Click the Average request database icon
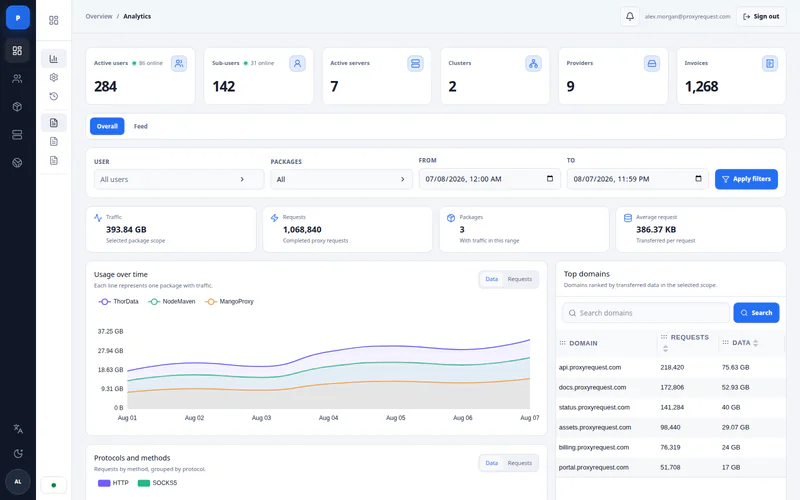The width and height of the screenshot is (800, 500). [x=628, y=218]
